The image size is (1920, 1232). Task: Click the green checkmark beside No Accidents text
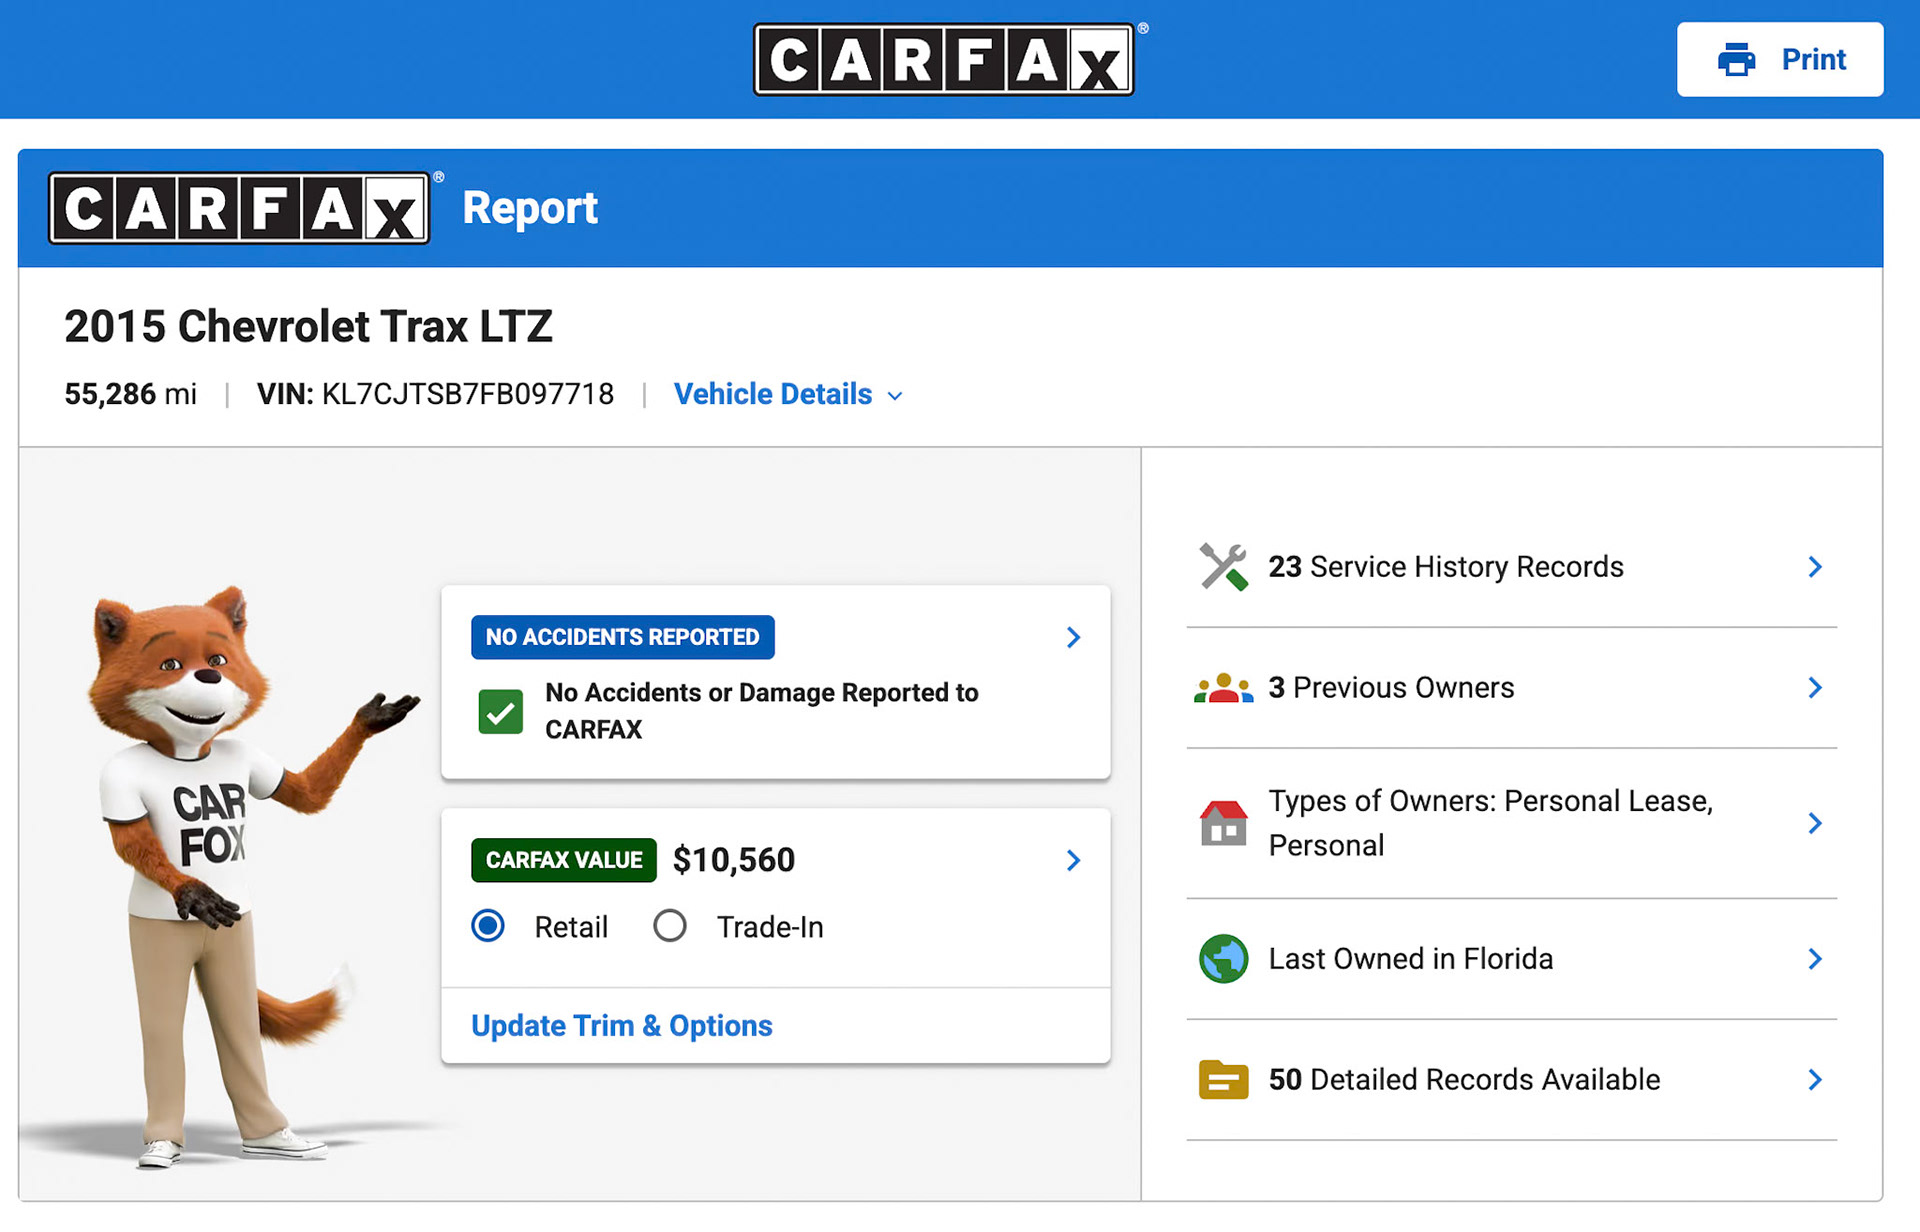click(x=500, y=712)
